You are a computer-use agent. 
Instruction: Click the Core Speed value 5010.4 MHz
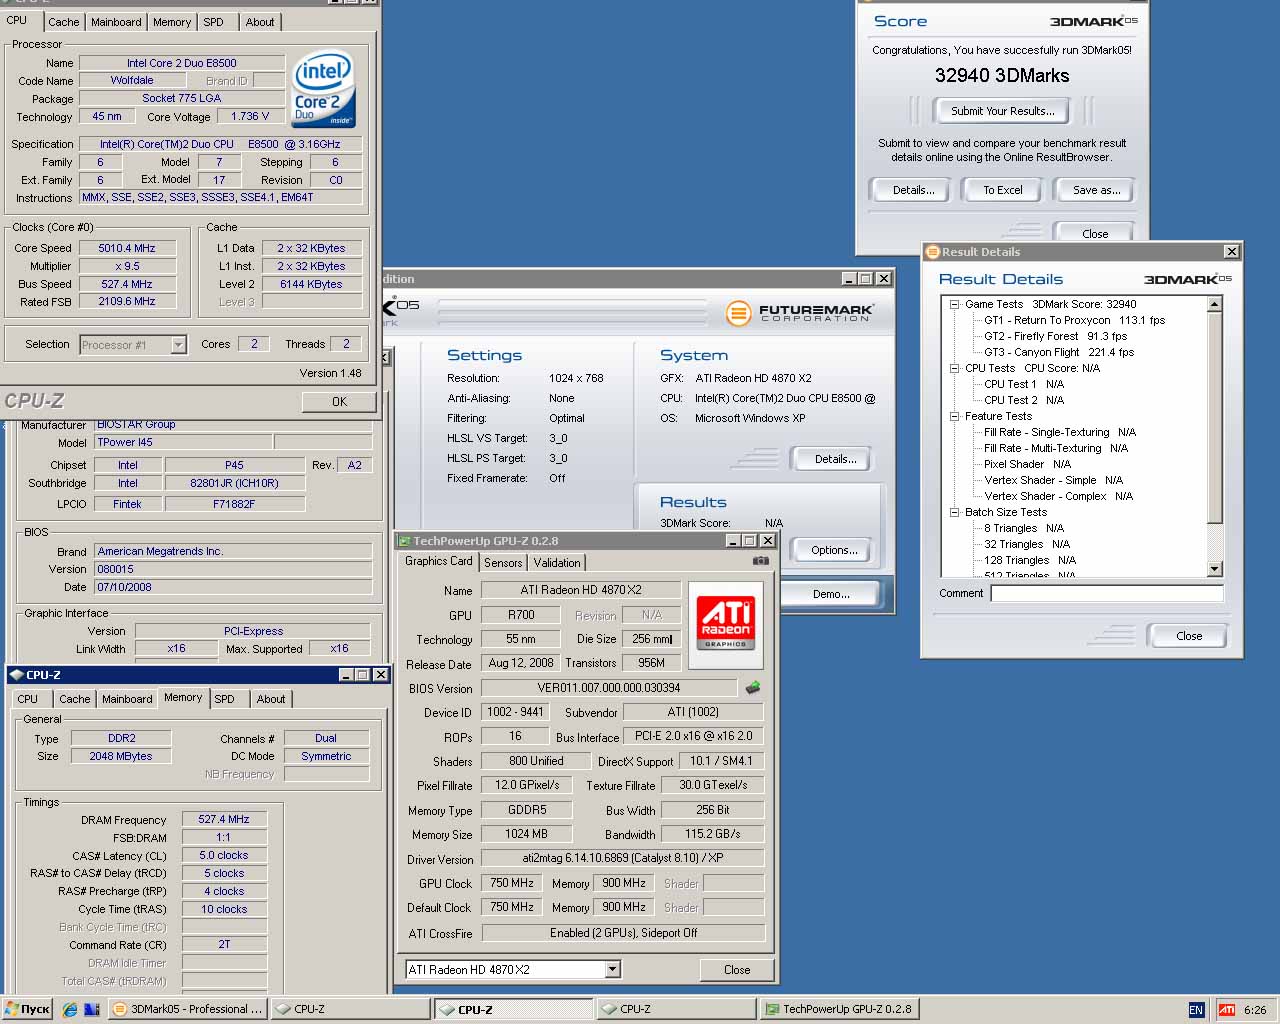(127, 248)
